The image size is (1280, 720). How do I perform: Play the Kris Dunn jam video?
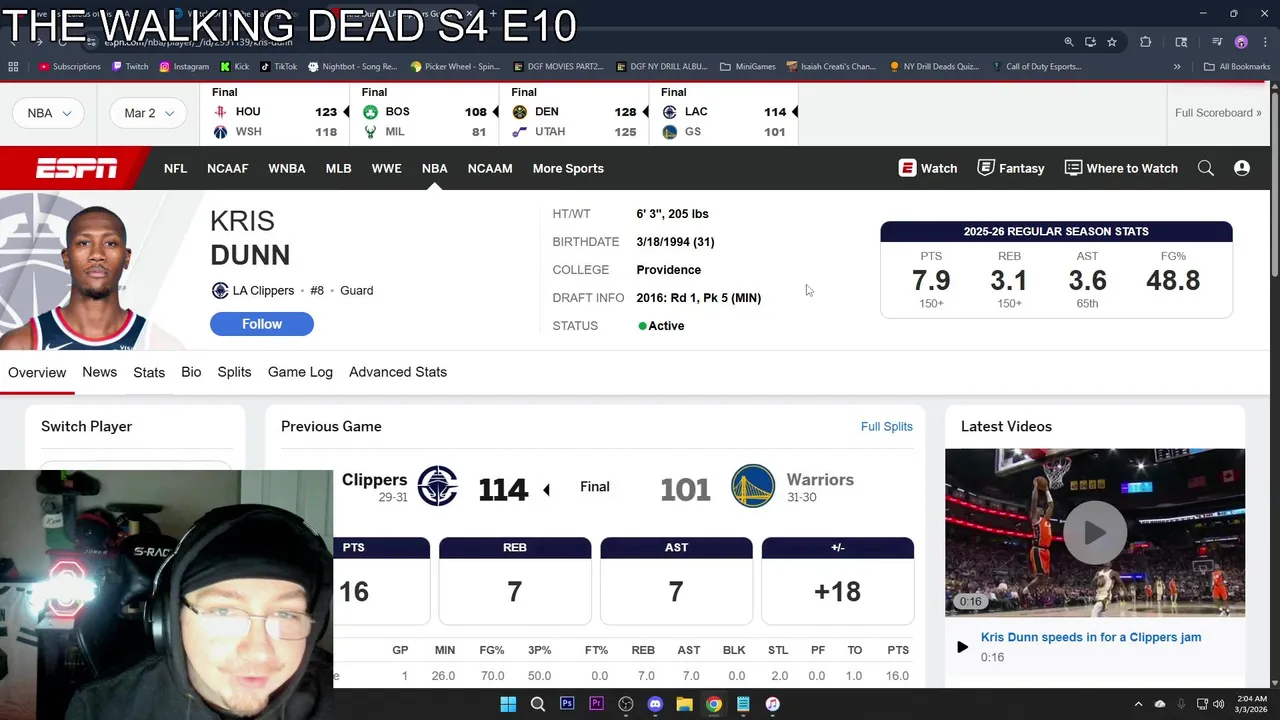click(1095, 532)
